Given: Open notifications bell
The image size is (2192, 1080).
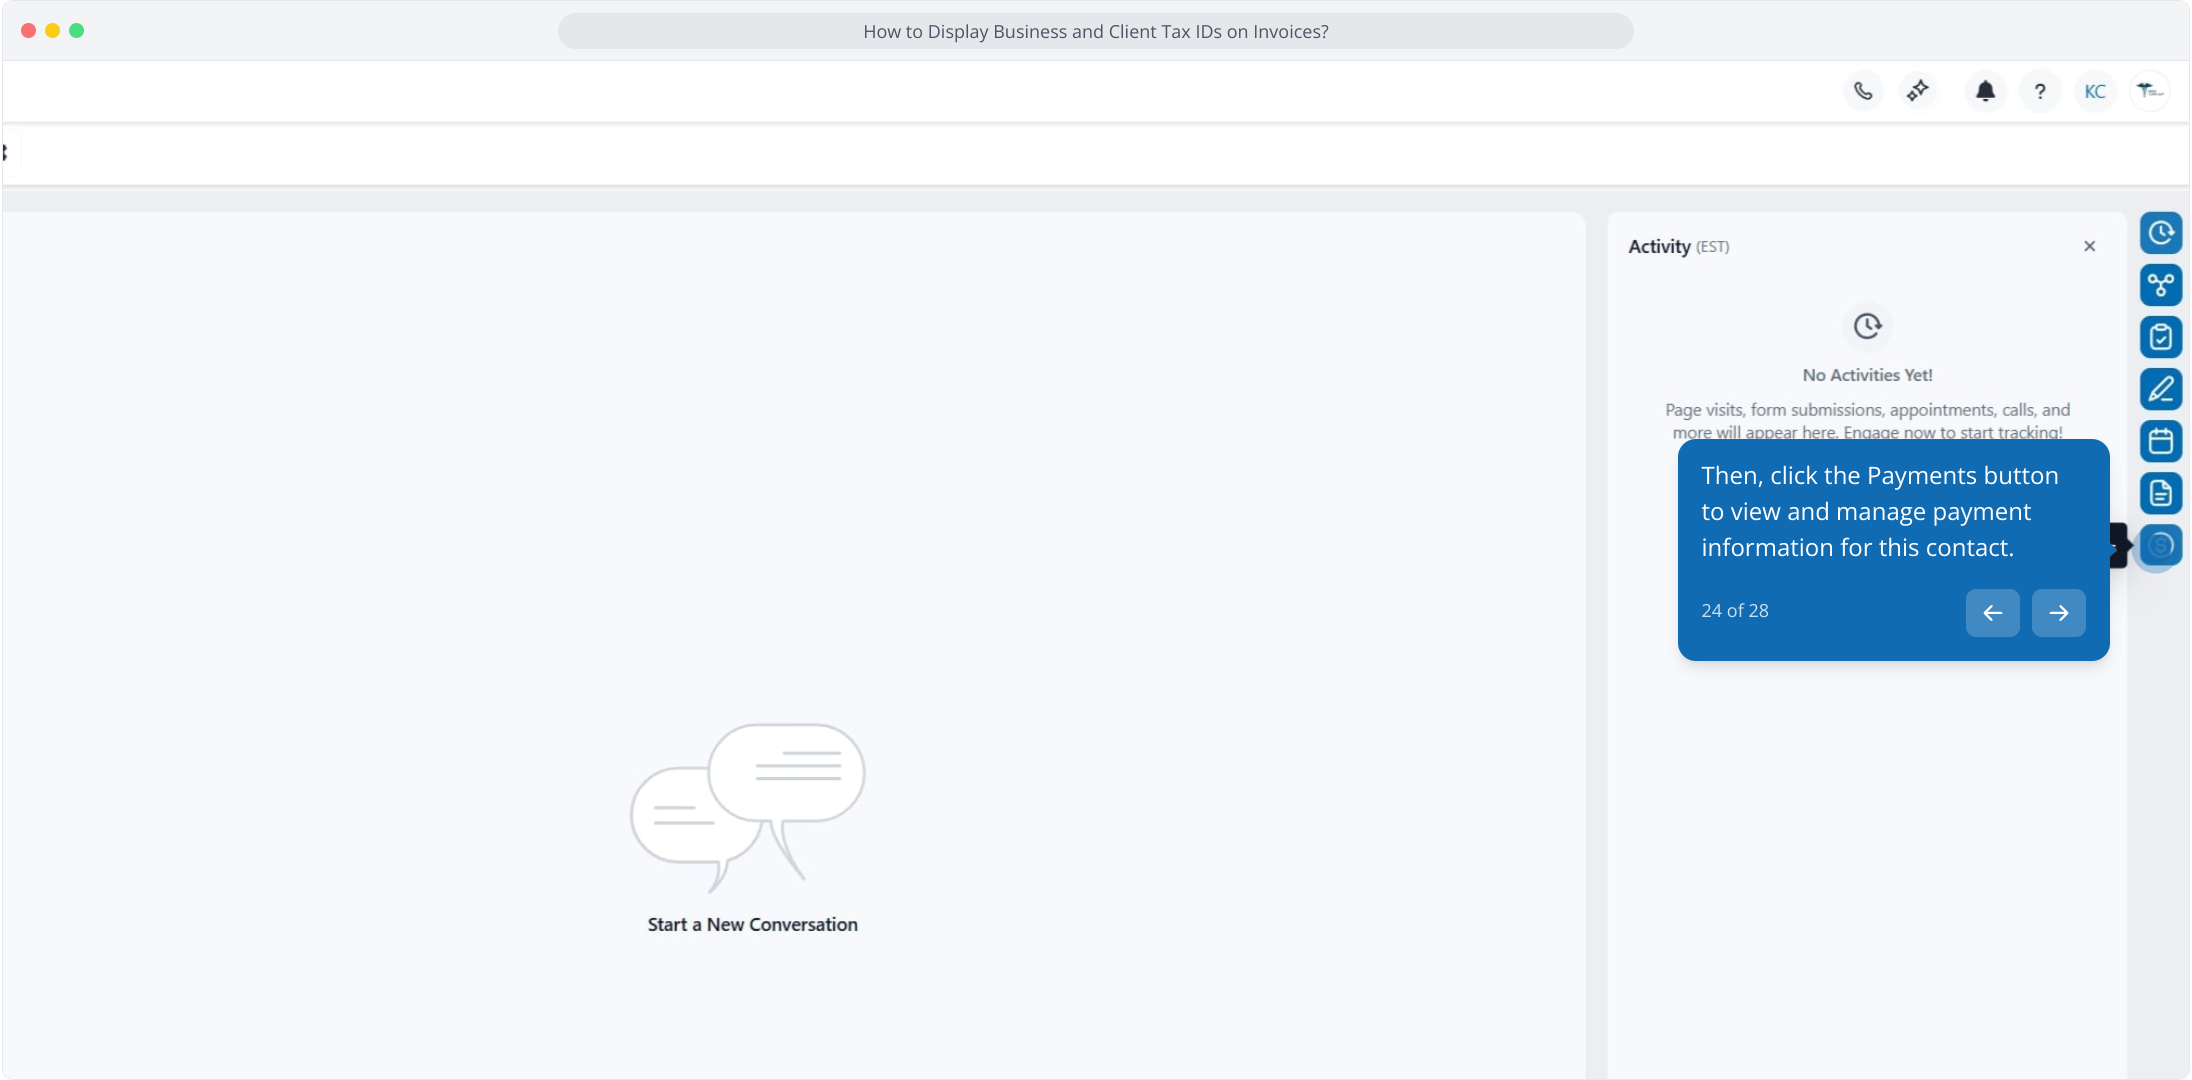Looking at the screenshot, I should (x=1985, y=91).
